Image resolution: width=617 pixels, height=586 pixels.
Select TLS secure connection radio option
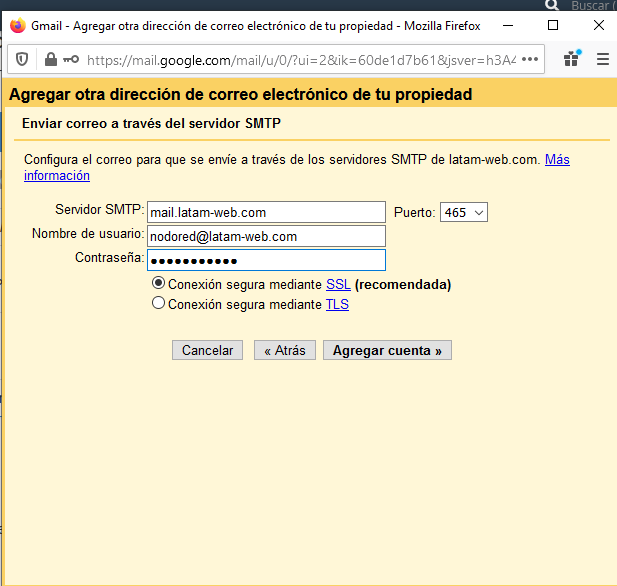coord(158,303)
